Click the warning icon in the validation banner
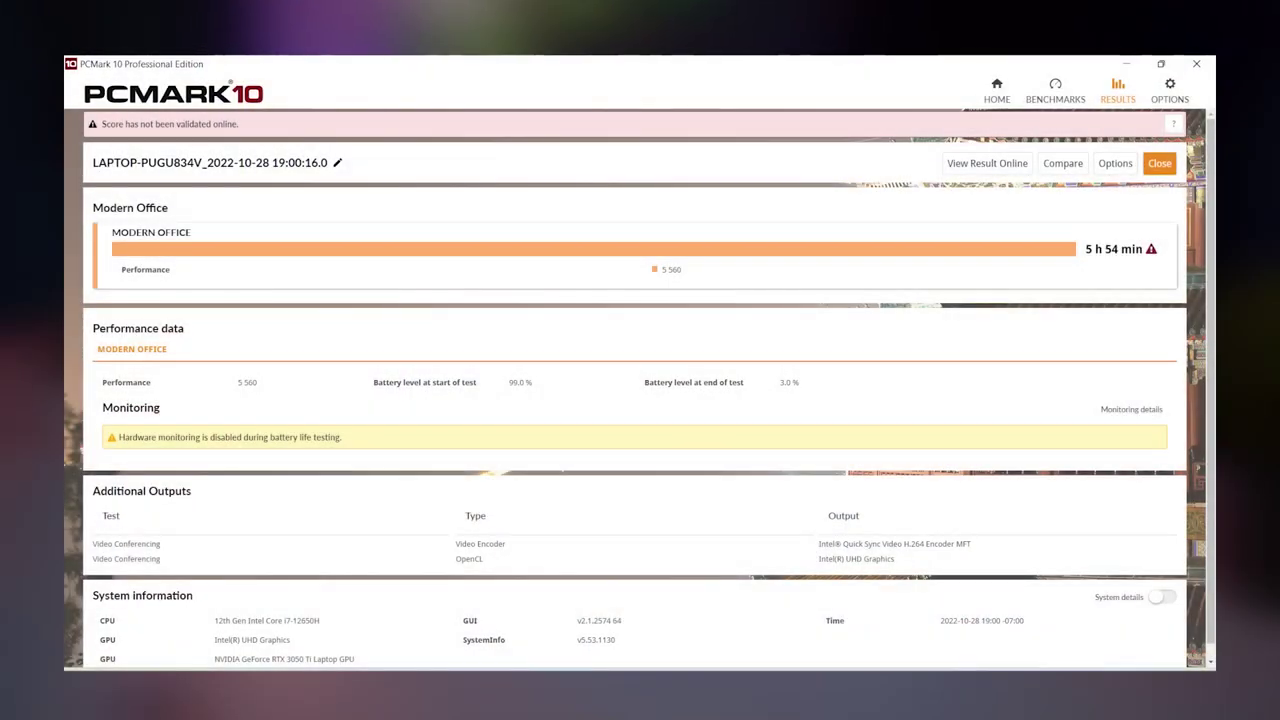 pos(93,124)
